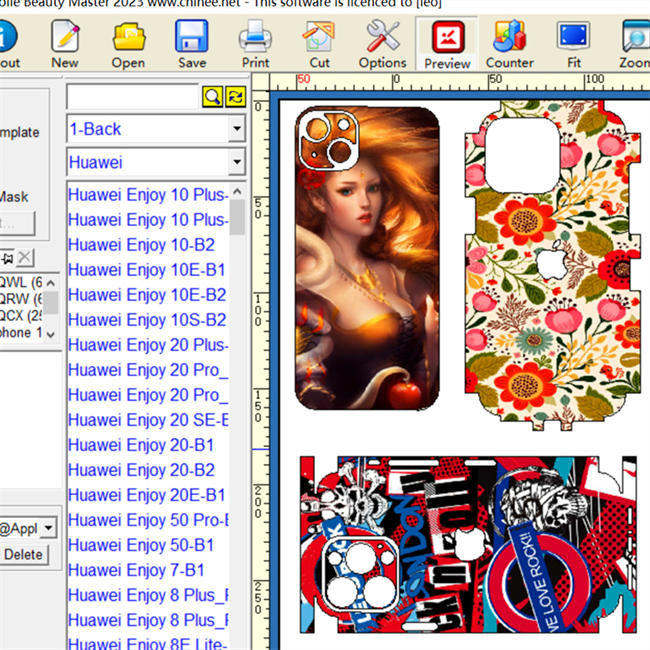The width and height of the screenshot is (650, 650).
Task: Start cutting with the Cut tool
Action: point(319,45)
